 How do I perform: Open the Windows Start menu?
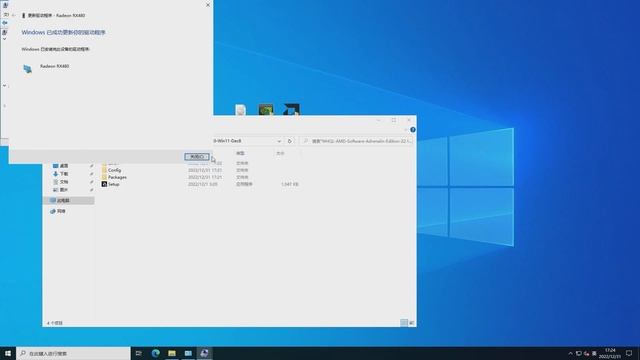click(x=8, y=353)
